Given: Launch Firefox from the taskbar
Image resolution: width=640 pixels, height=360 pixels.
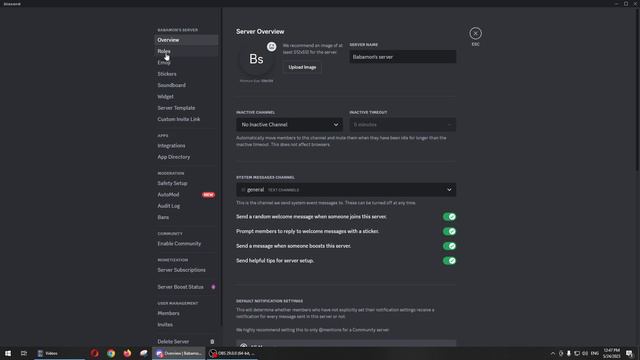Looking at the screenshot, I should coord(127,353).
